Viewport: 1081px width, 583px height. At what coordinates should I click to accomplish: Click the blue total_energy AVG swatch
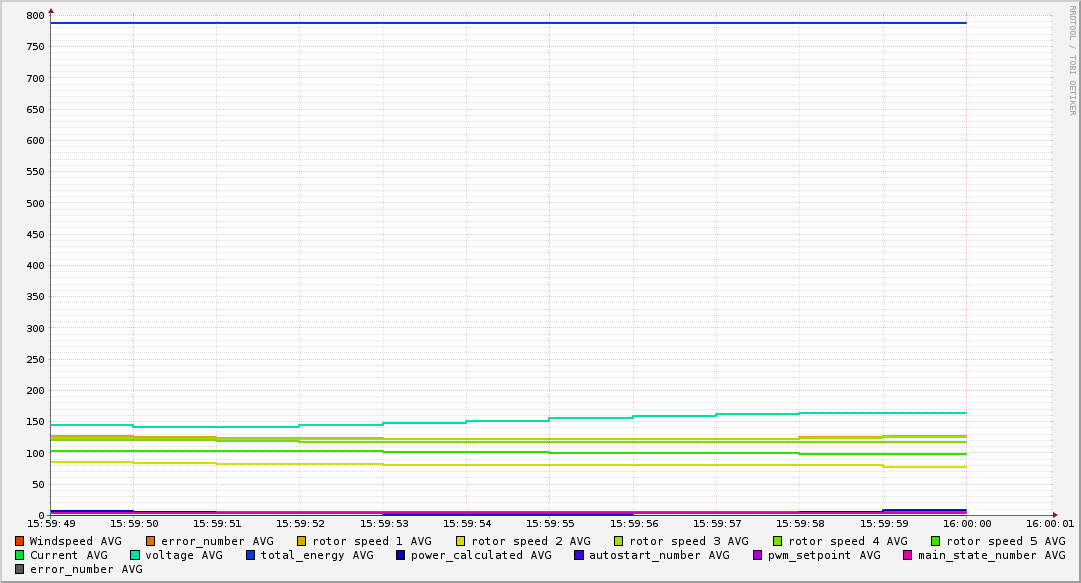(251, 555)
